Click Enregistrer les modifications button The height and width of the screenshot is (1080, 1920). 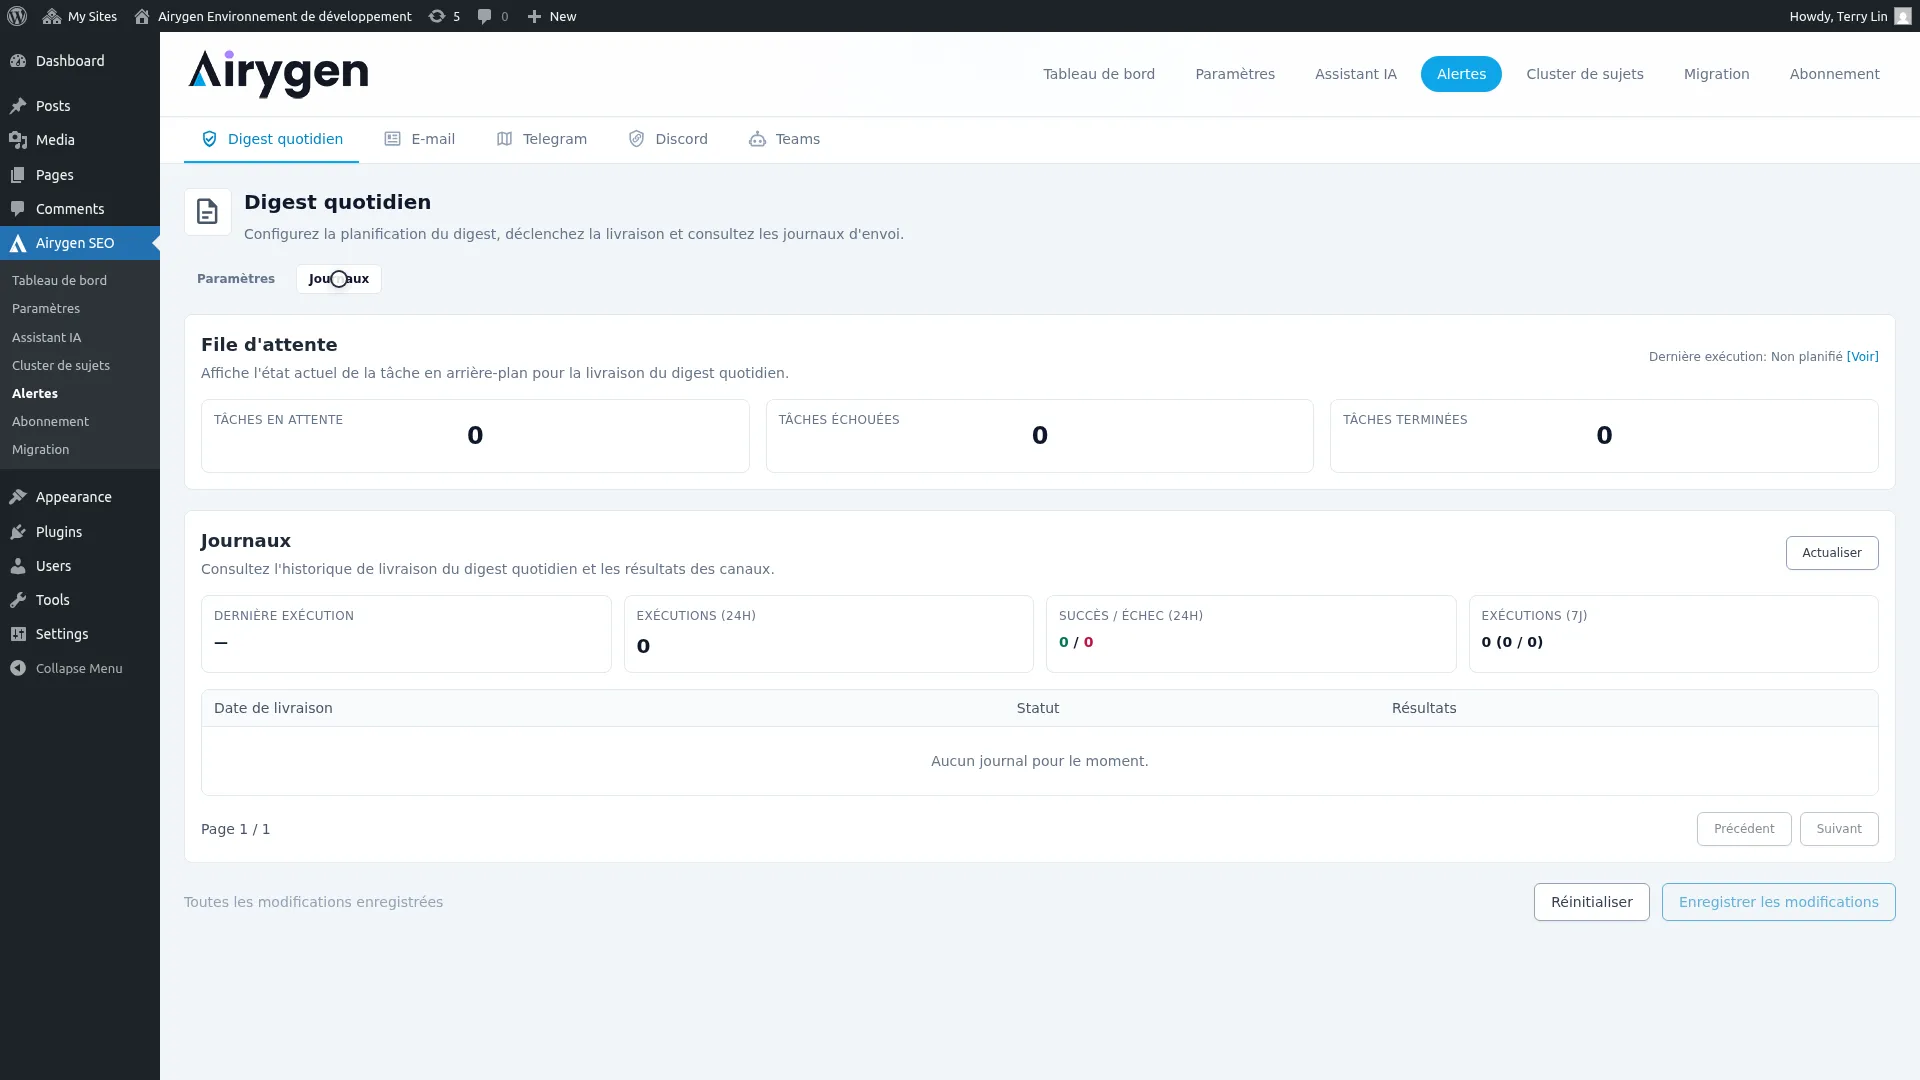(x=1778, y=902)
